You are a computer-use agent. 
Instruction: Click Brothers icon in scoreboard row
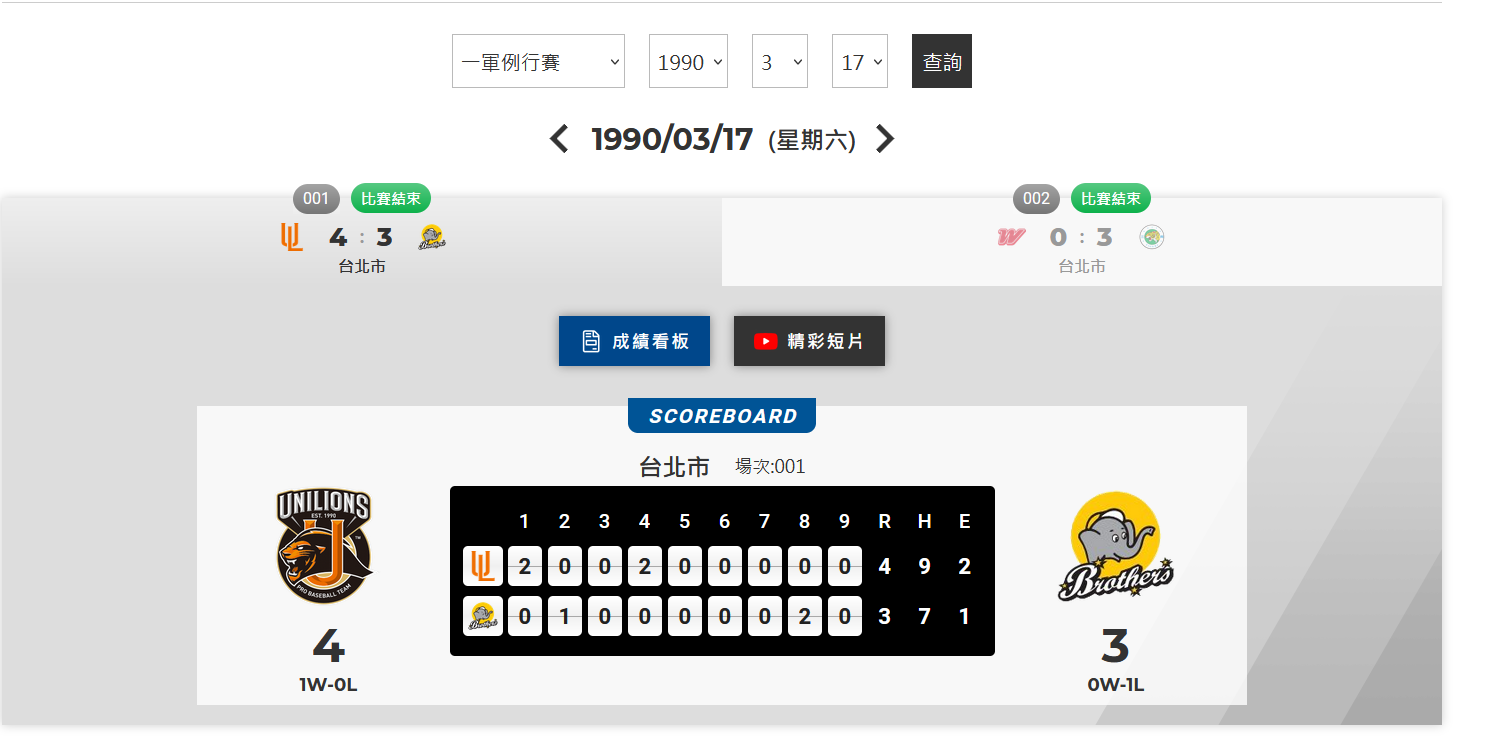[483, 616]
